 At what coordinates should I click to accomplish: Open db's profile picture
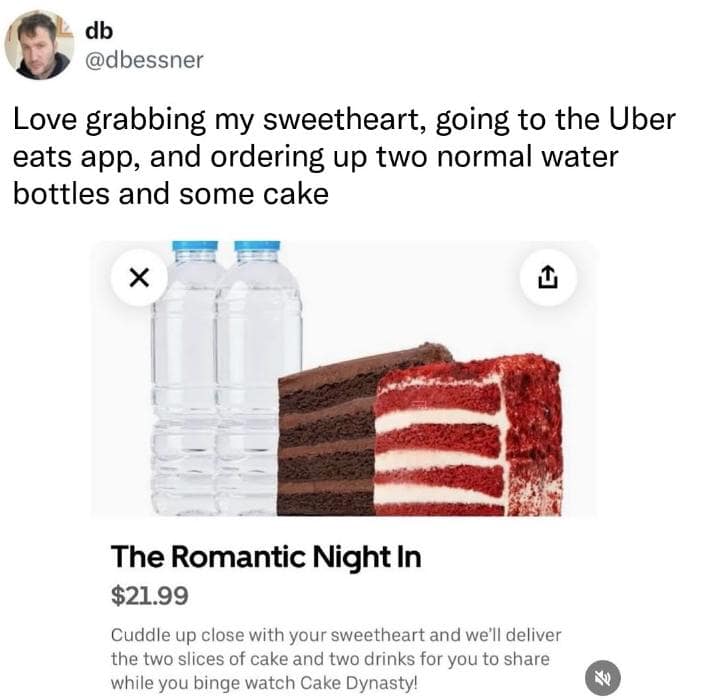tap(39, 46)
